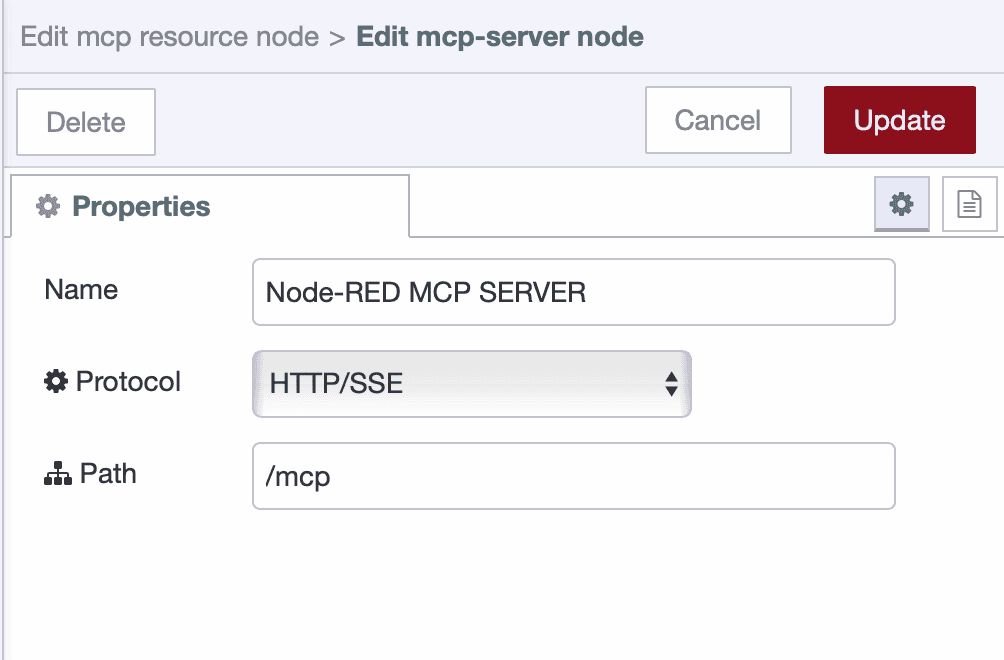Screen dimensions: 1004x660
Task: Click the gear icon beside the Protocol label
Action: point(56,382)
